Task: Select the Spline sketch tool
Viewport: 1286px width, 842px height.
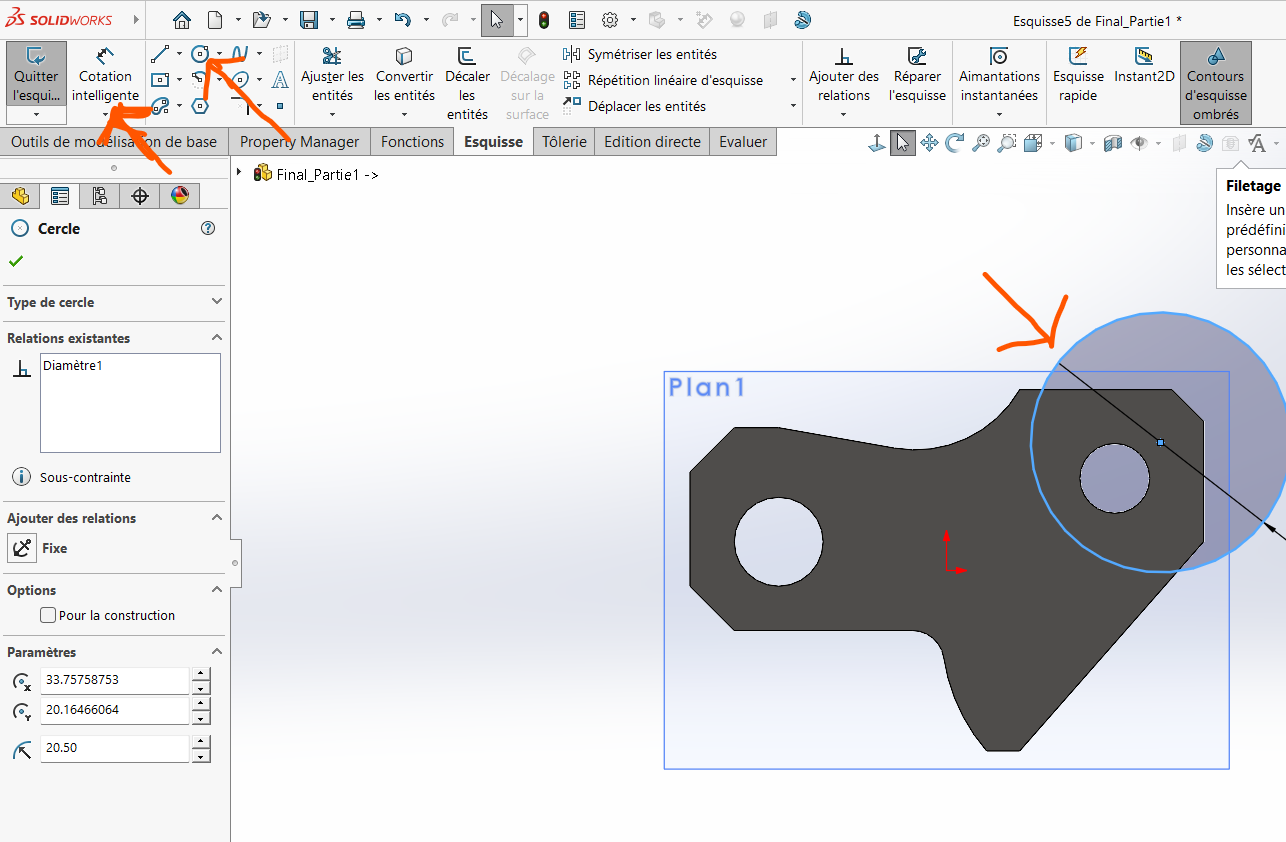Action: [x=240, y=54]
